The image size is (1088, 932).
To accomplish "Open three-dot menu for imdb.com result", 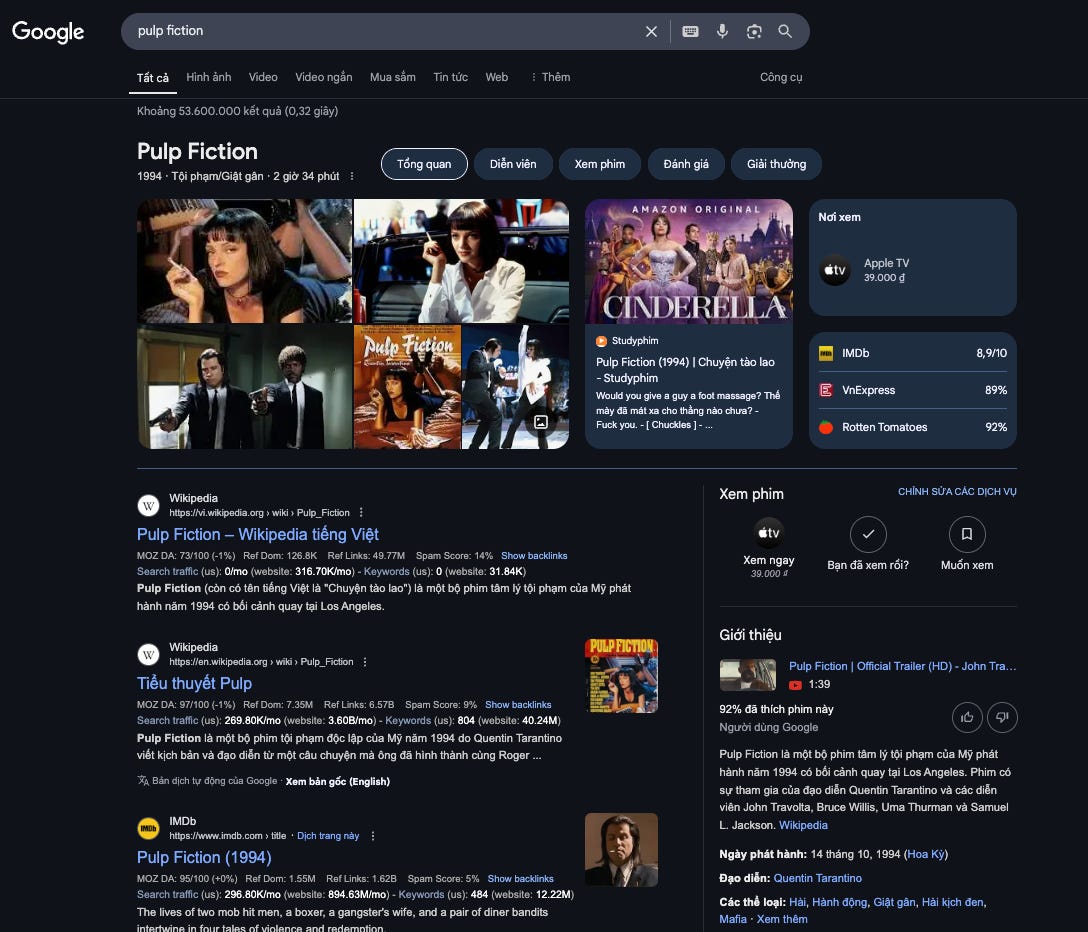I will click(x=373, y=836).
